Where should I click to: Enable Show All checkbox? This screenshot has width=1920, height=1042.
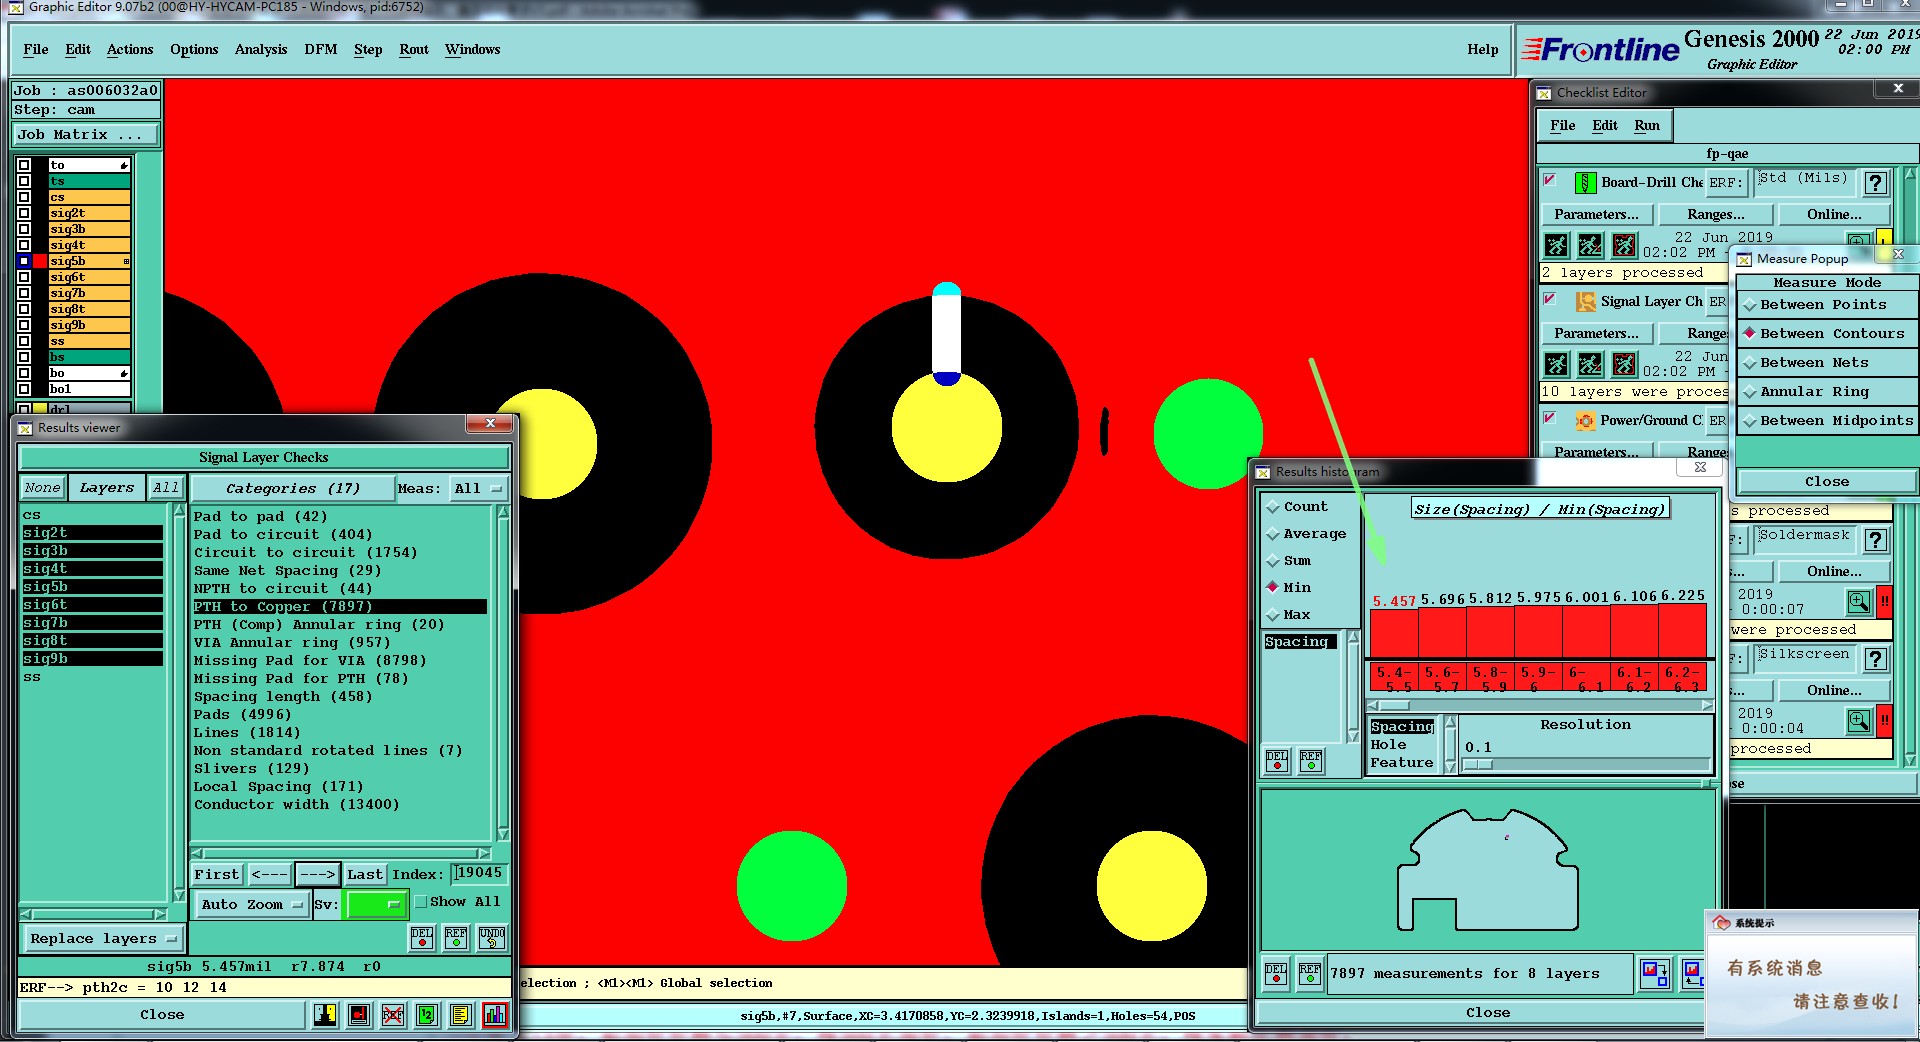coord(421,902)
